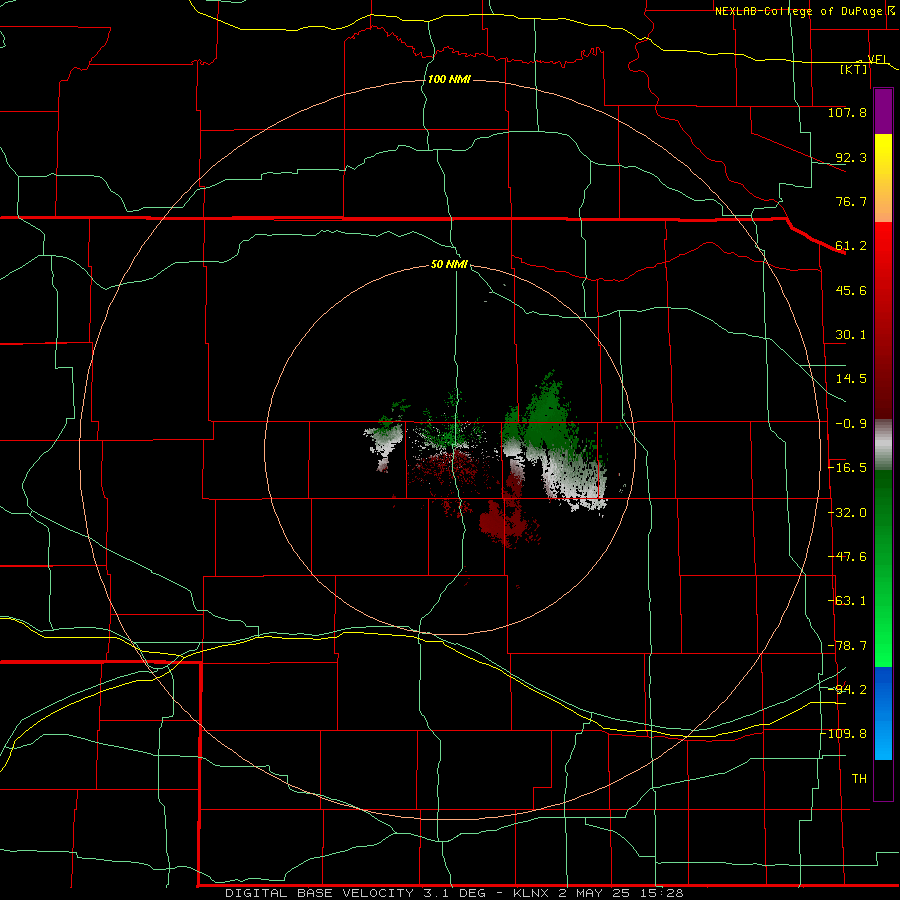Click the KLNX radar site identifier
Image resolution: width=900 pixels, height=900 pixels.
tap(531, 893)
